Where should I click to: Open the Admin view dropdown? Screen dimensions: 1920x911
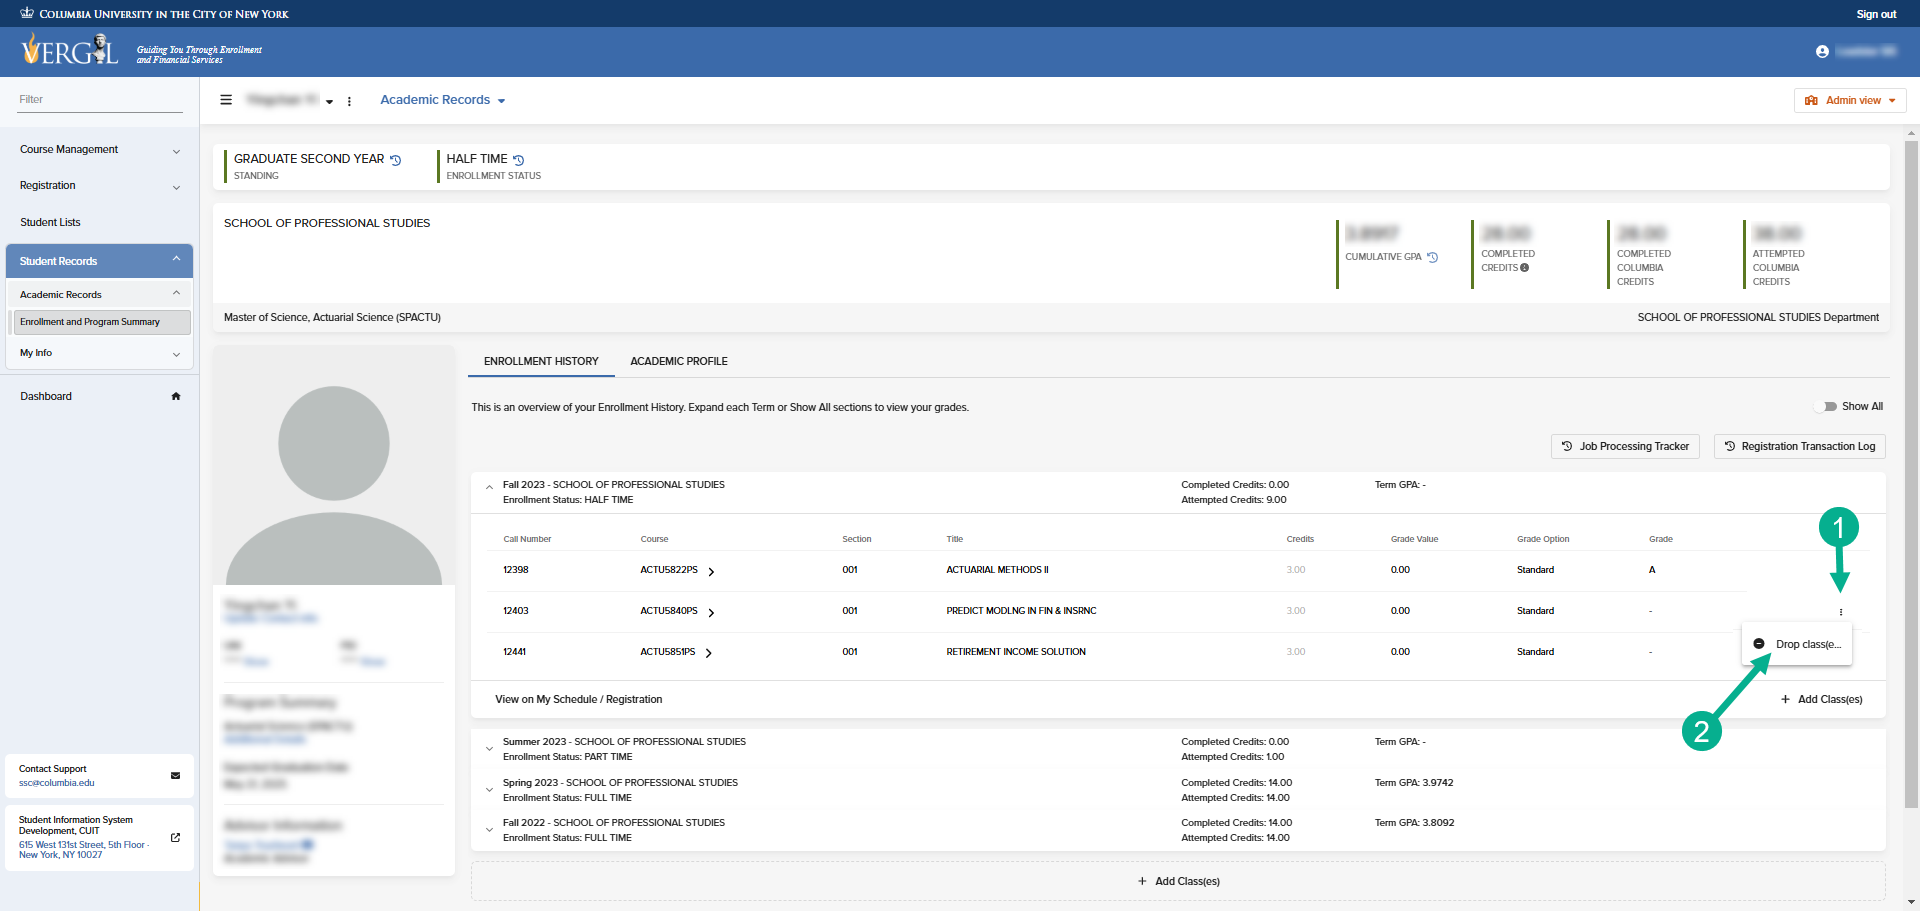click(1850, 101)
